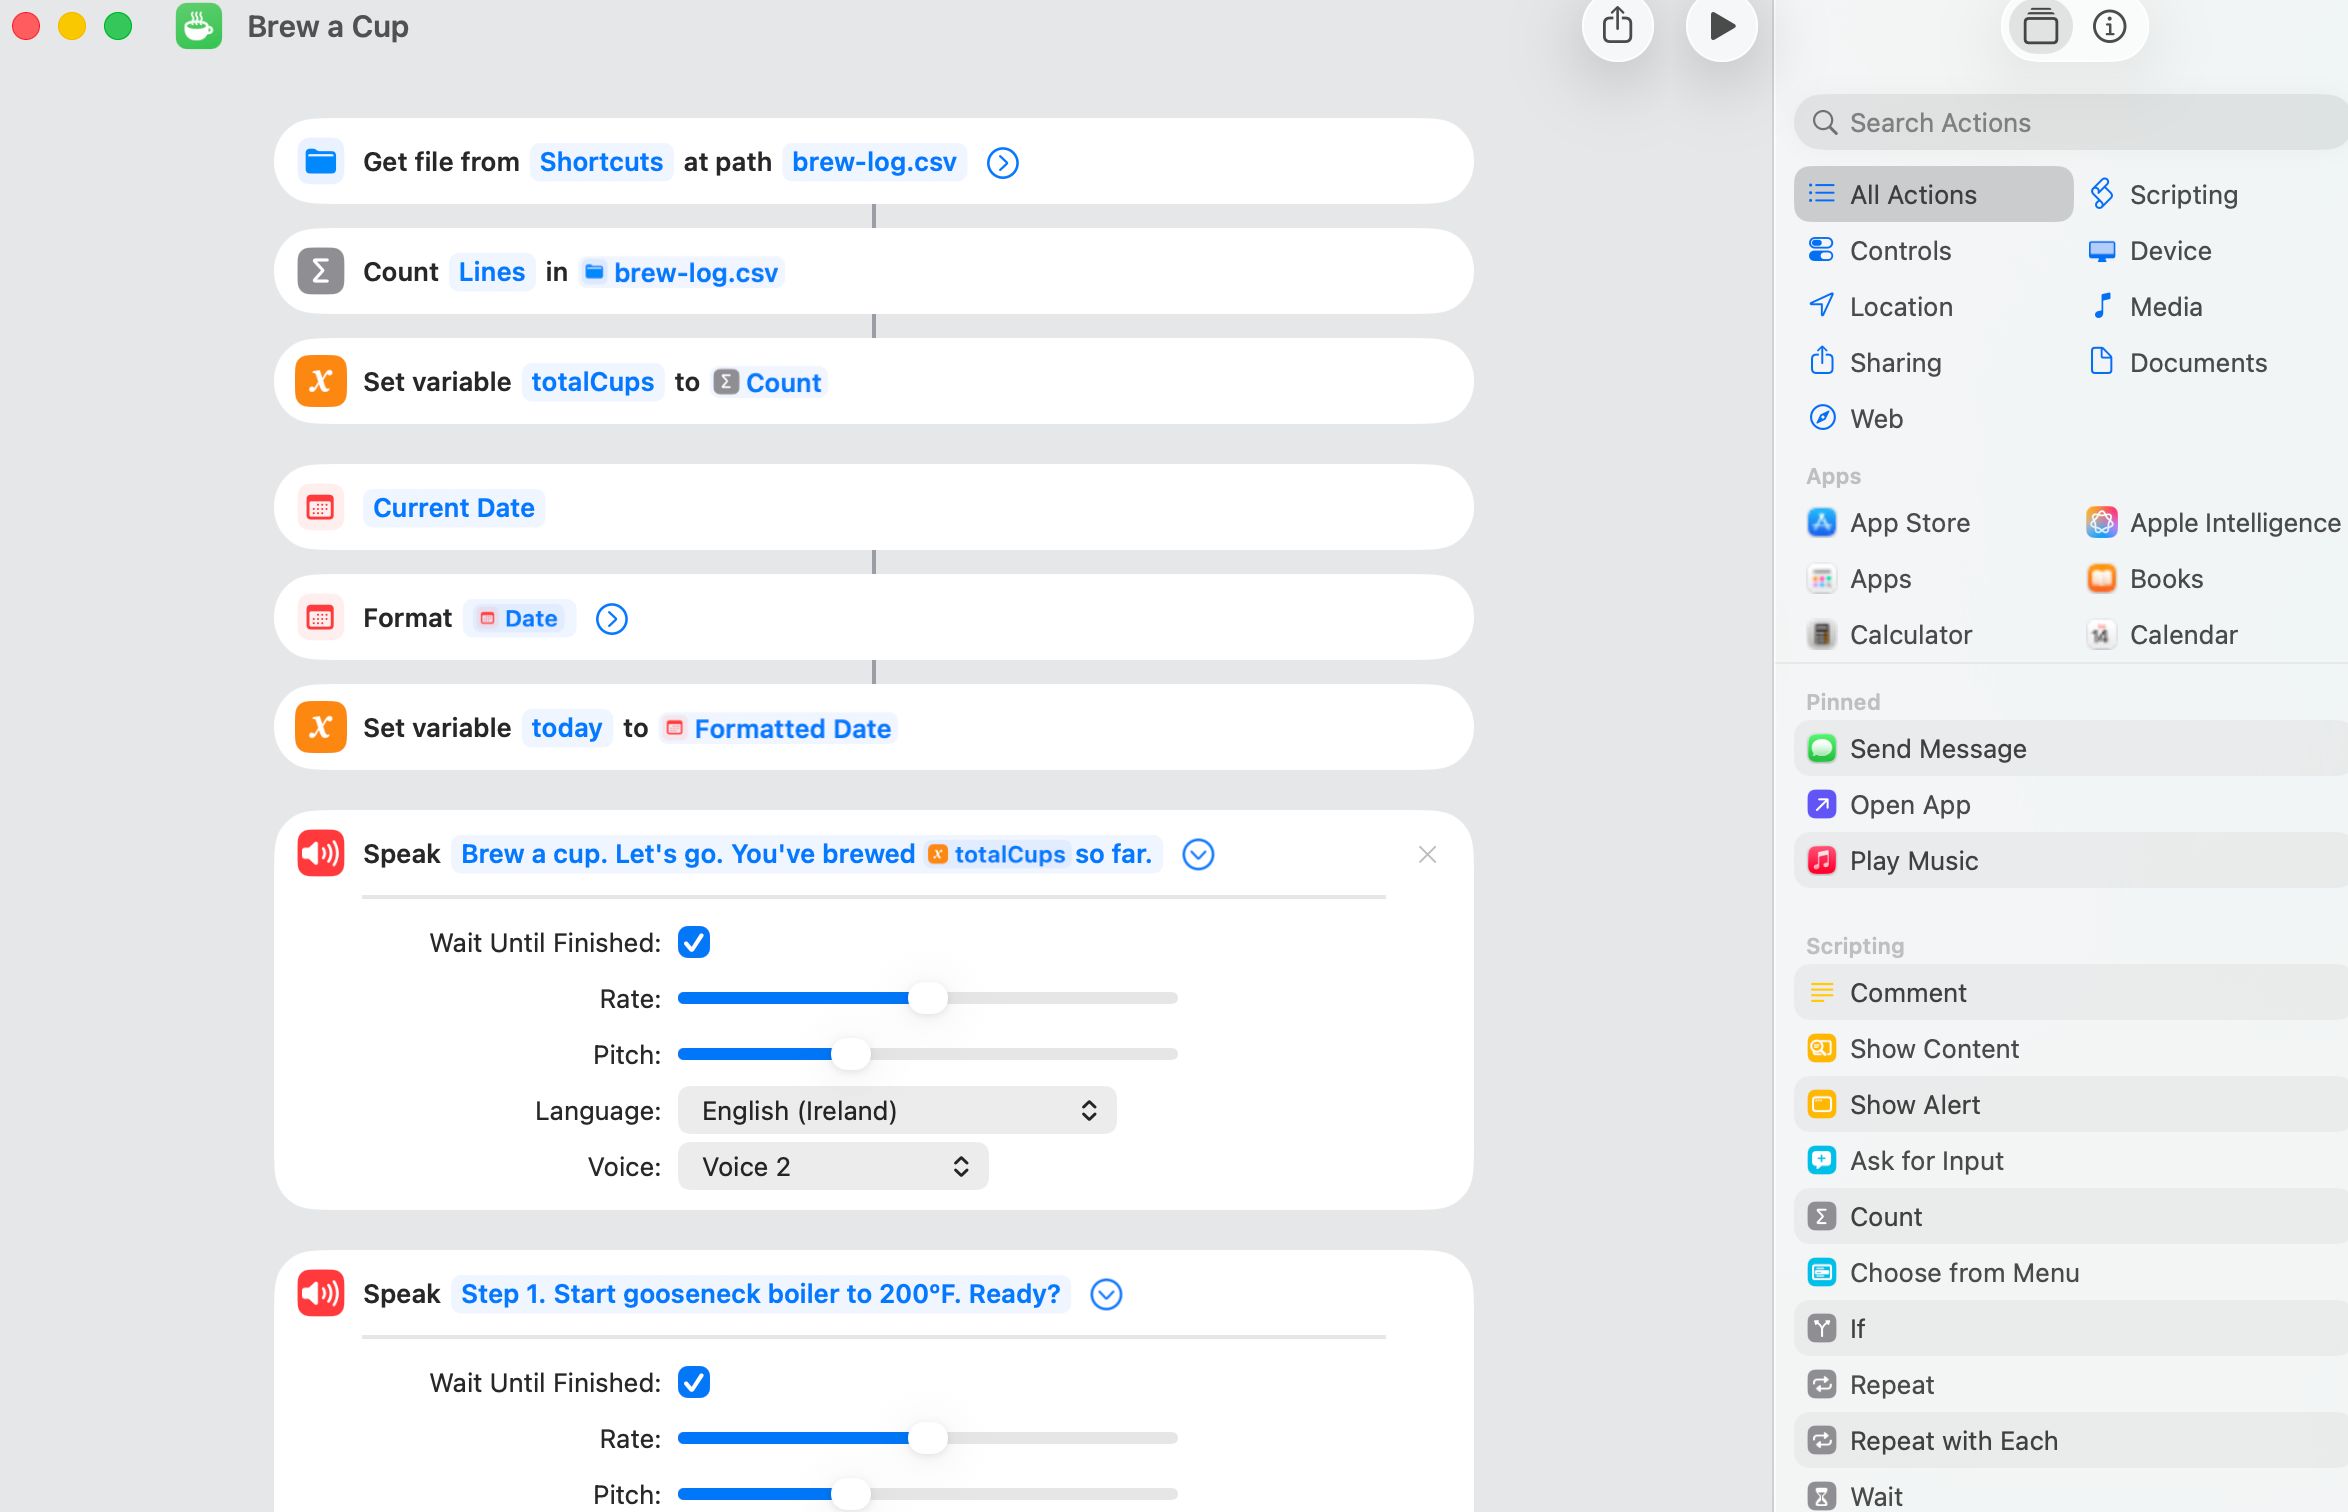Image resolution: width=2348 pixels, height=1512 pixels.
Task: Click the totalCups variable name field
Action: [592, 382]
